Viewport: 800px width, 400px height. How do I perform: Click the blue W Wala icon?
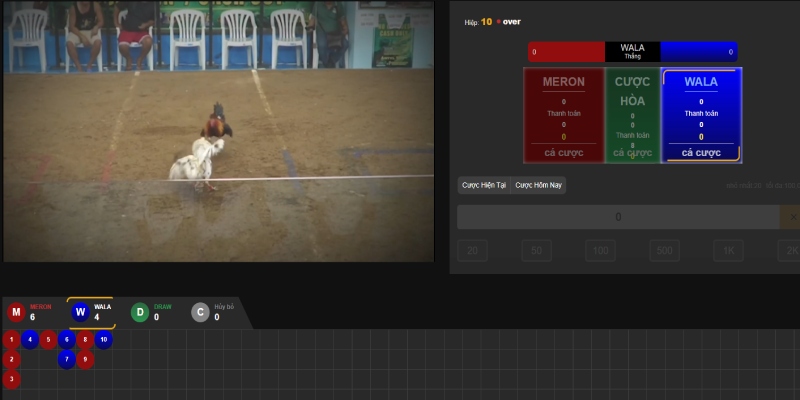(81, 312)
